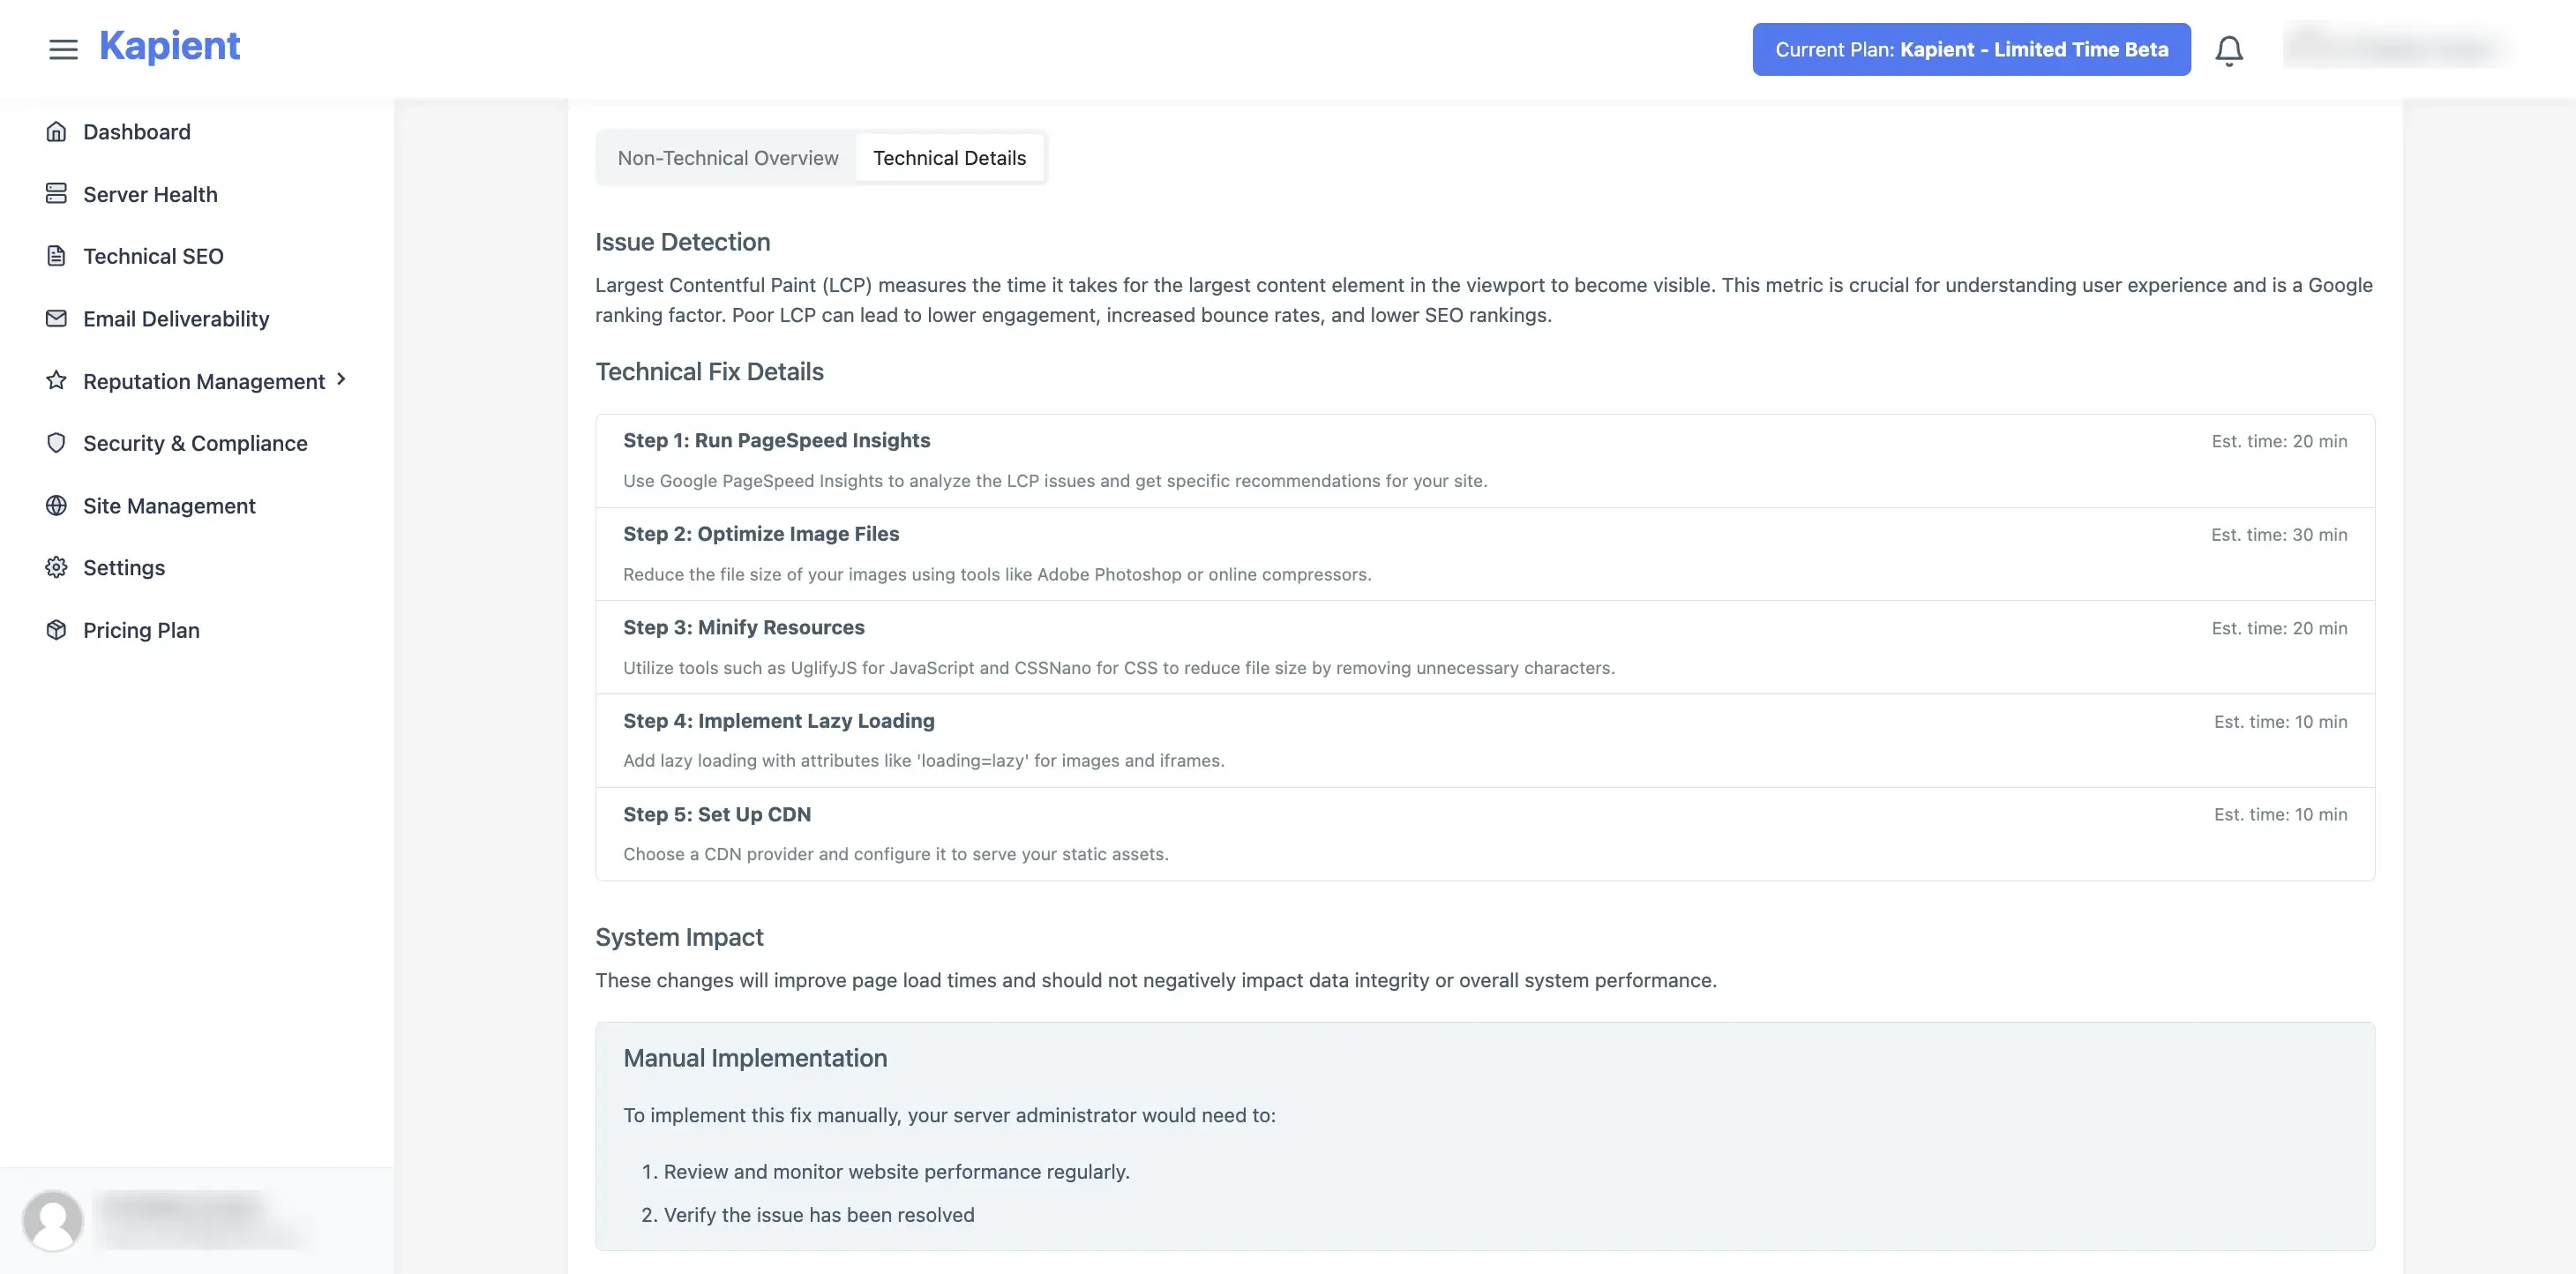Click the Site Management globe icon
Screen dimensions: 2576x1274
point(56,505)
